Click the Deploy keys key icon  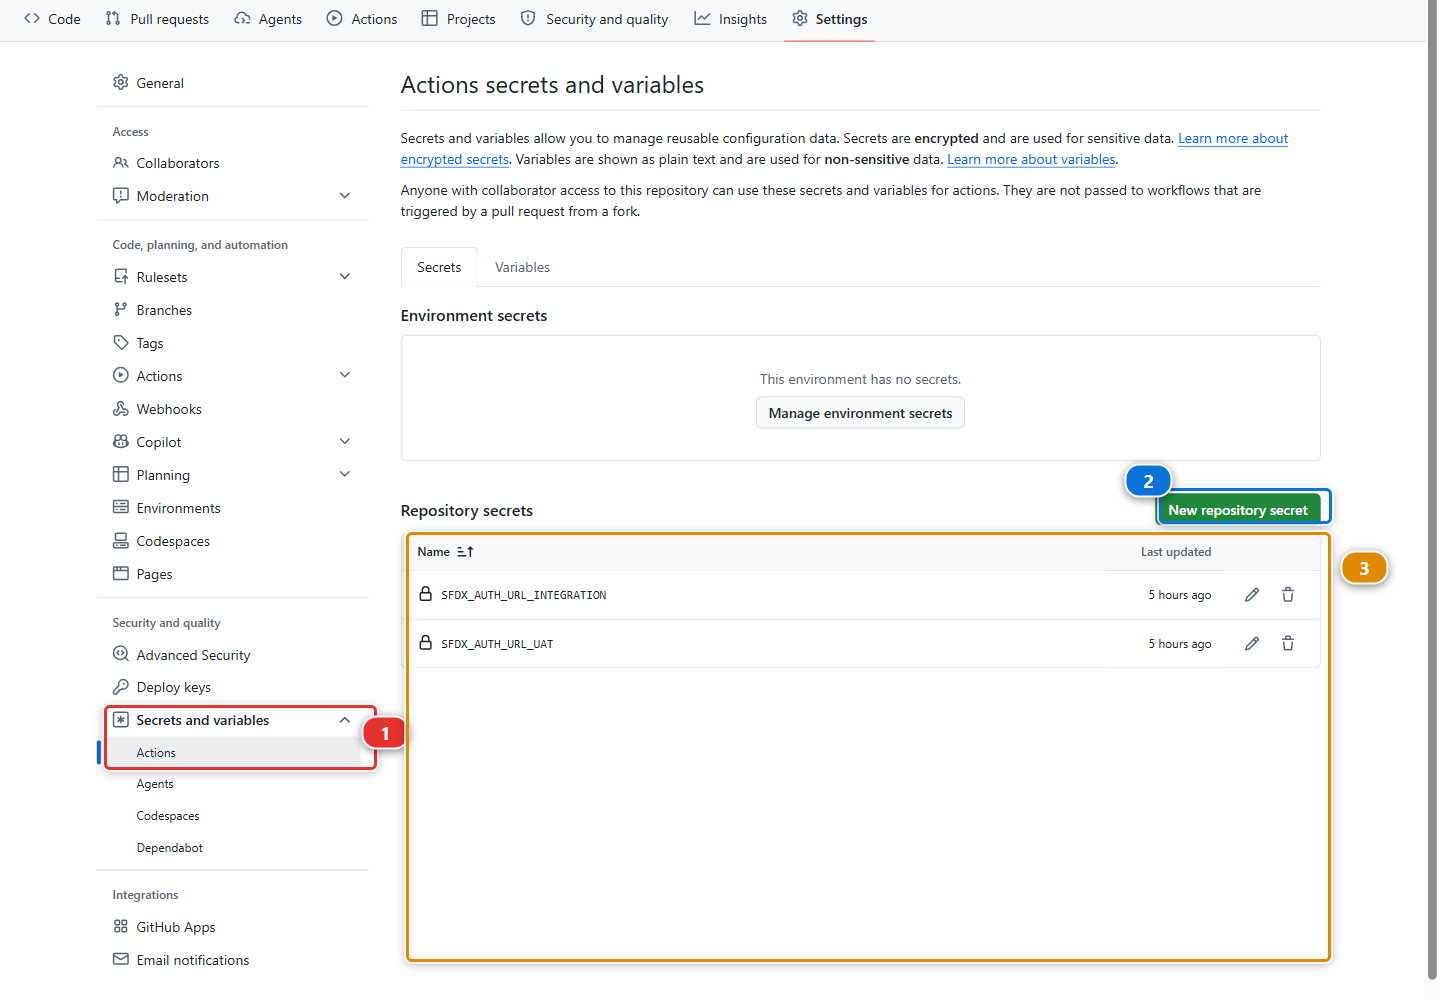pyautogui.click(x=121, y=687)
